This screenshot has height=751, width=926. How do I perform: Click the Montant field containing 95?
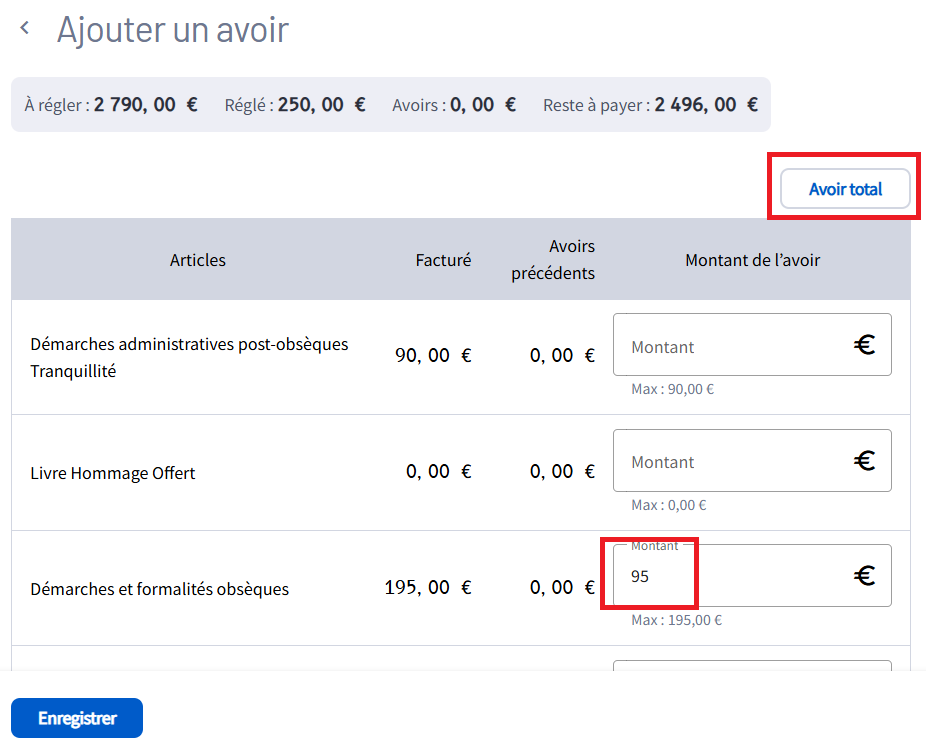click(x=730, y=577)
